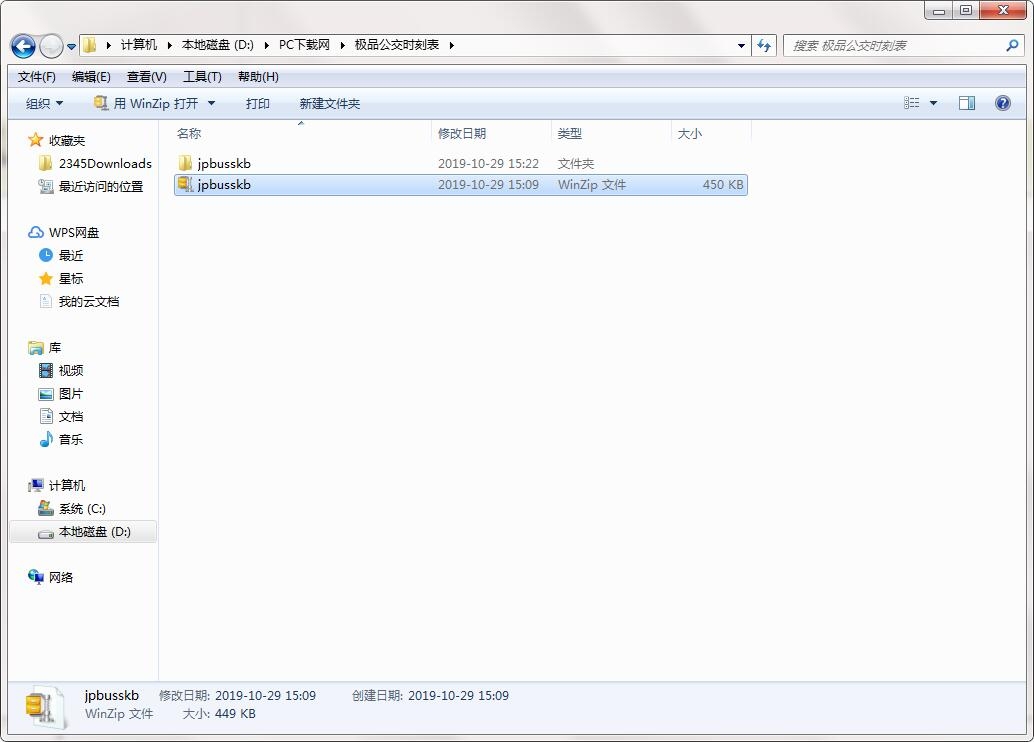Click the 图片 library icon
This screenshot has height=742, width=1034.
click(46, 394)
